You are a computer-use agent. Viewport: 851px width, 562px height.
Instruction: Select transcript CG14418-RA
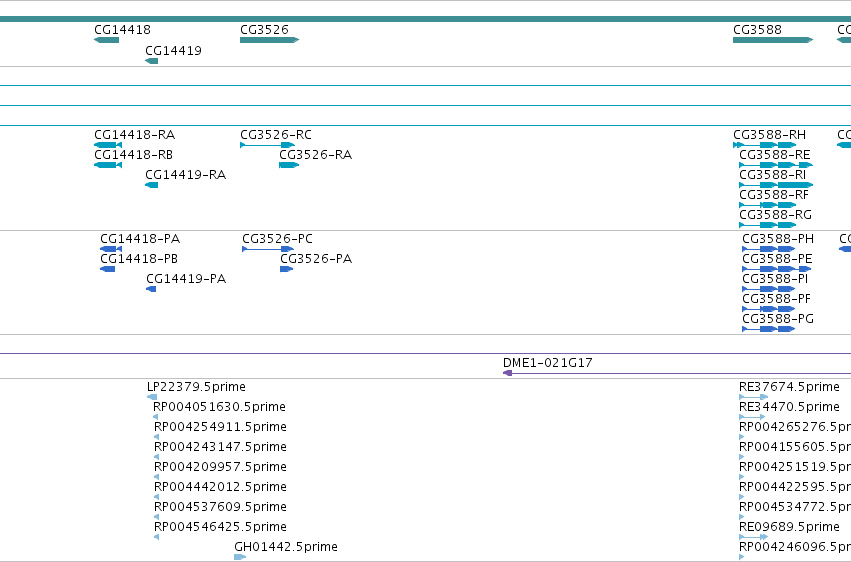108,145
